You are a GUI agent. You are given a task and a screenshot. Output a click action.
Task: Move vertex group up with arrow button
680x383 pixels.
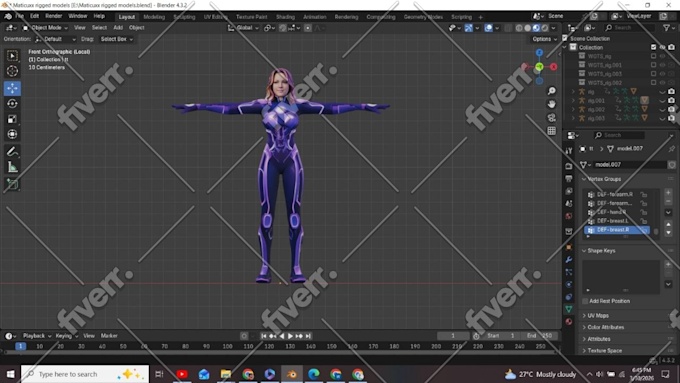point(668,225)
